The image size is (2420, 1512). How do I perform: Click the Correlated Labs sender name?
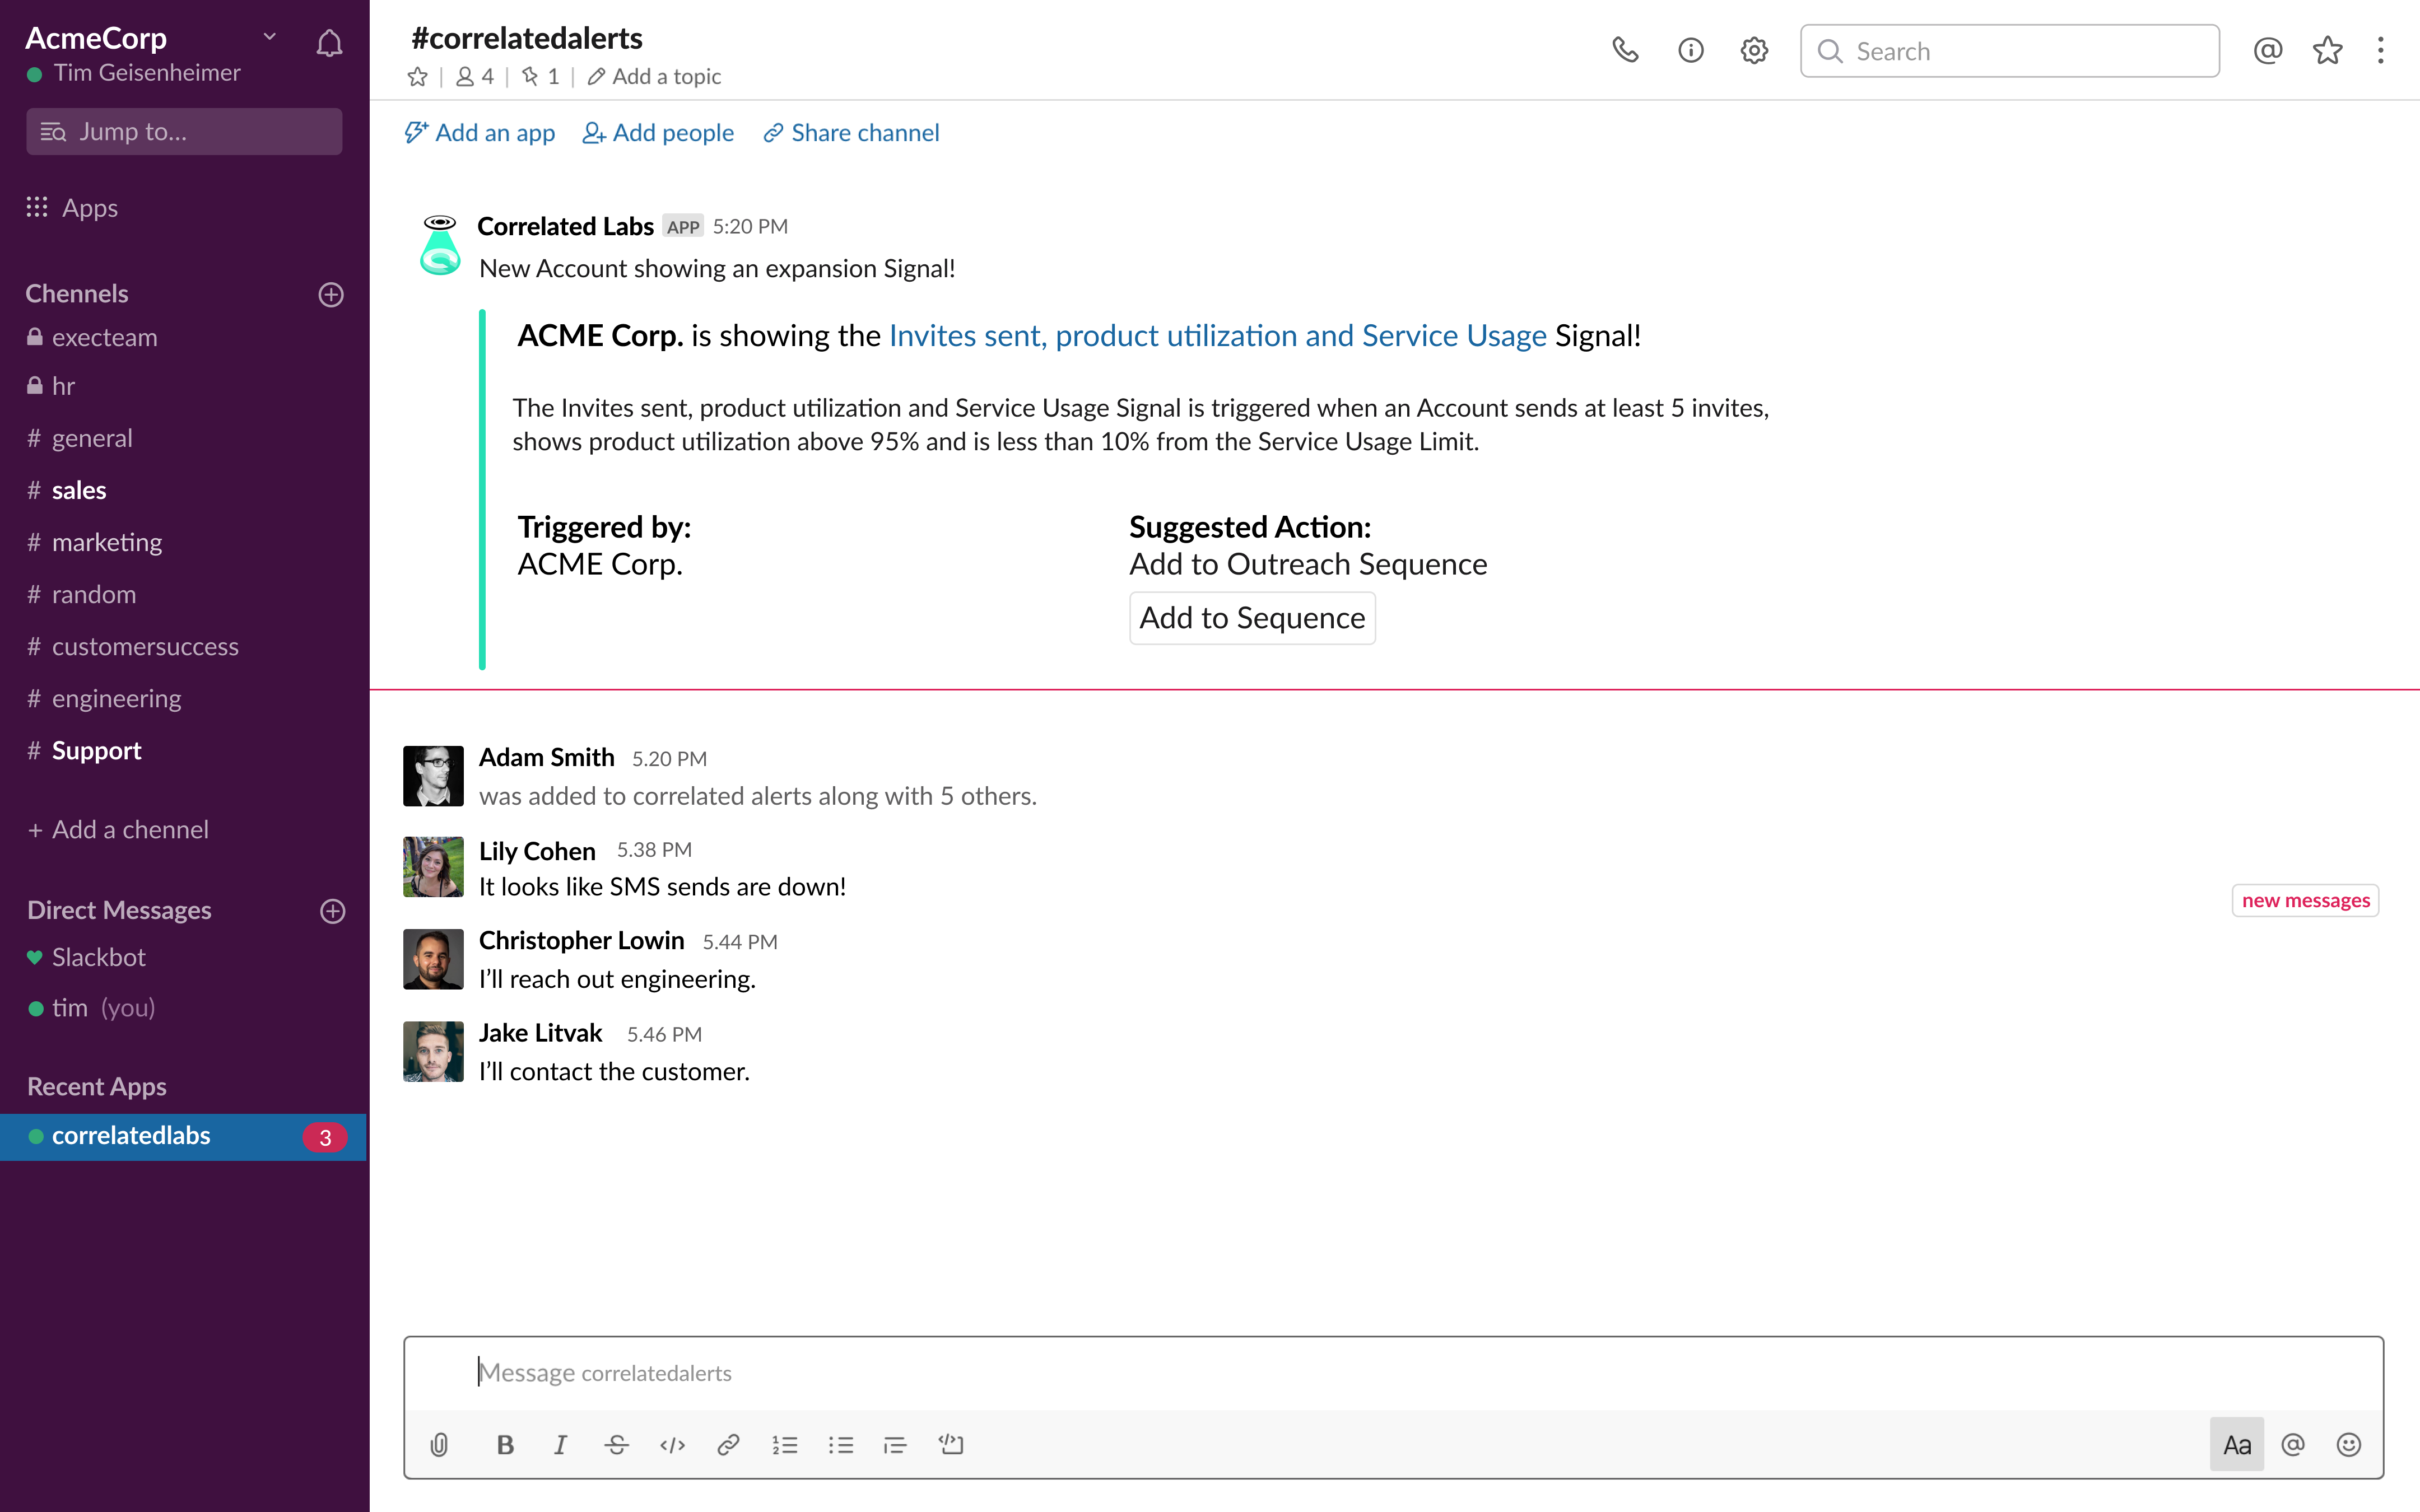click(565, 226)
